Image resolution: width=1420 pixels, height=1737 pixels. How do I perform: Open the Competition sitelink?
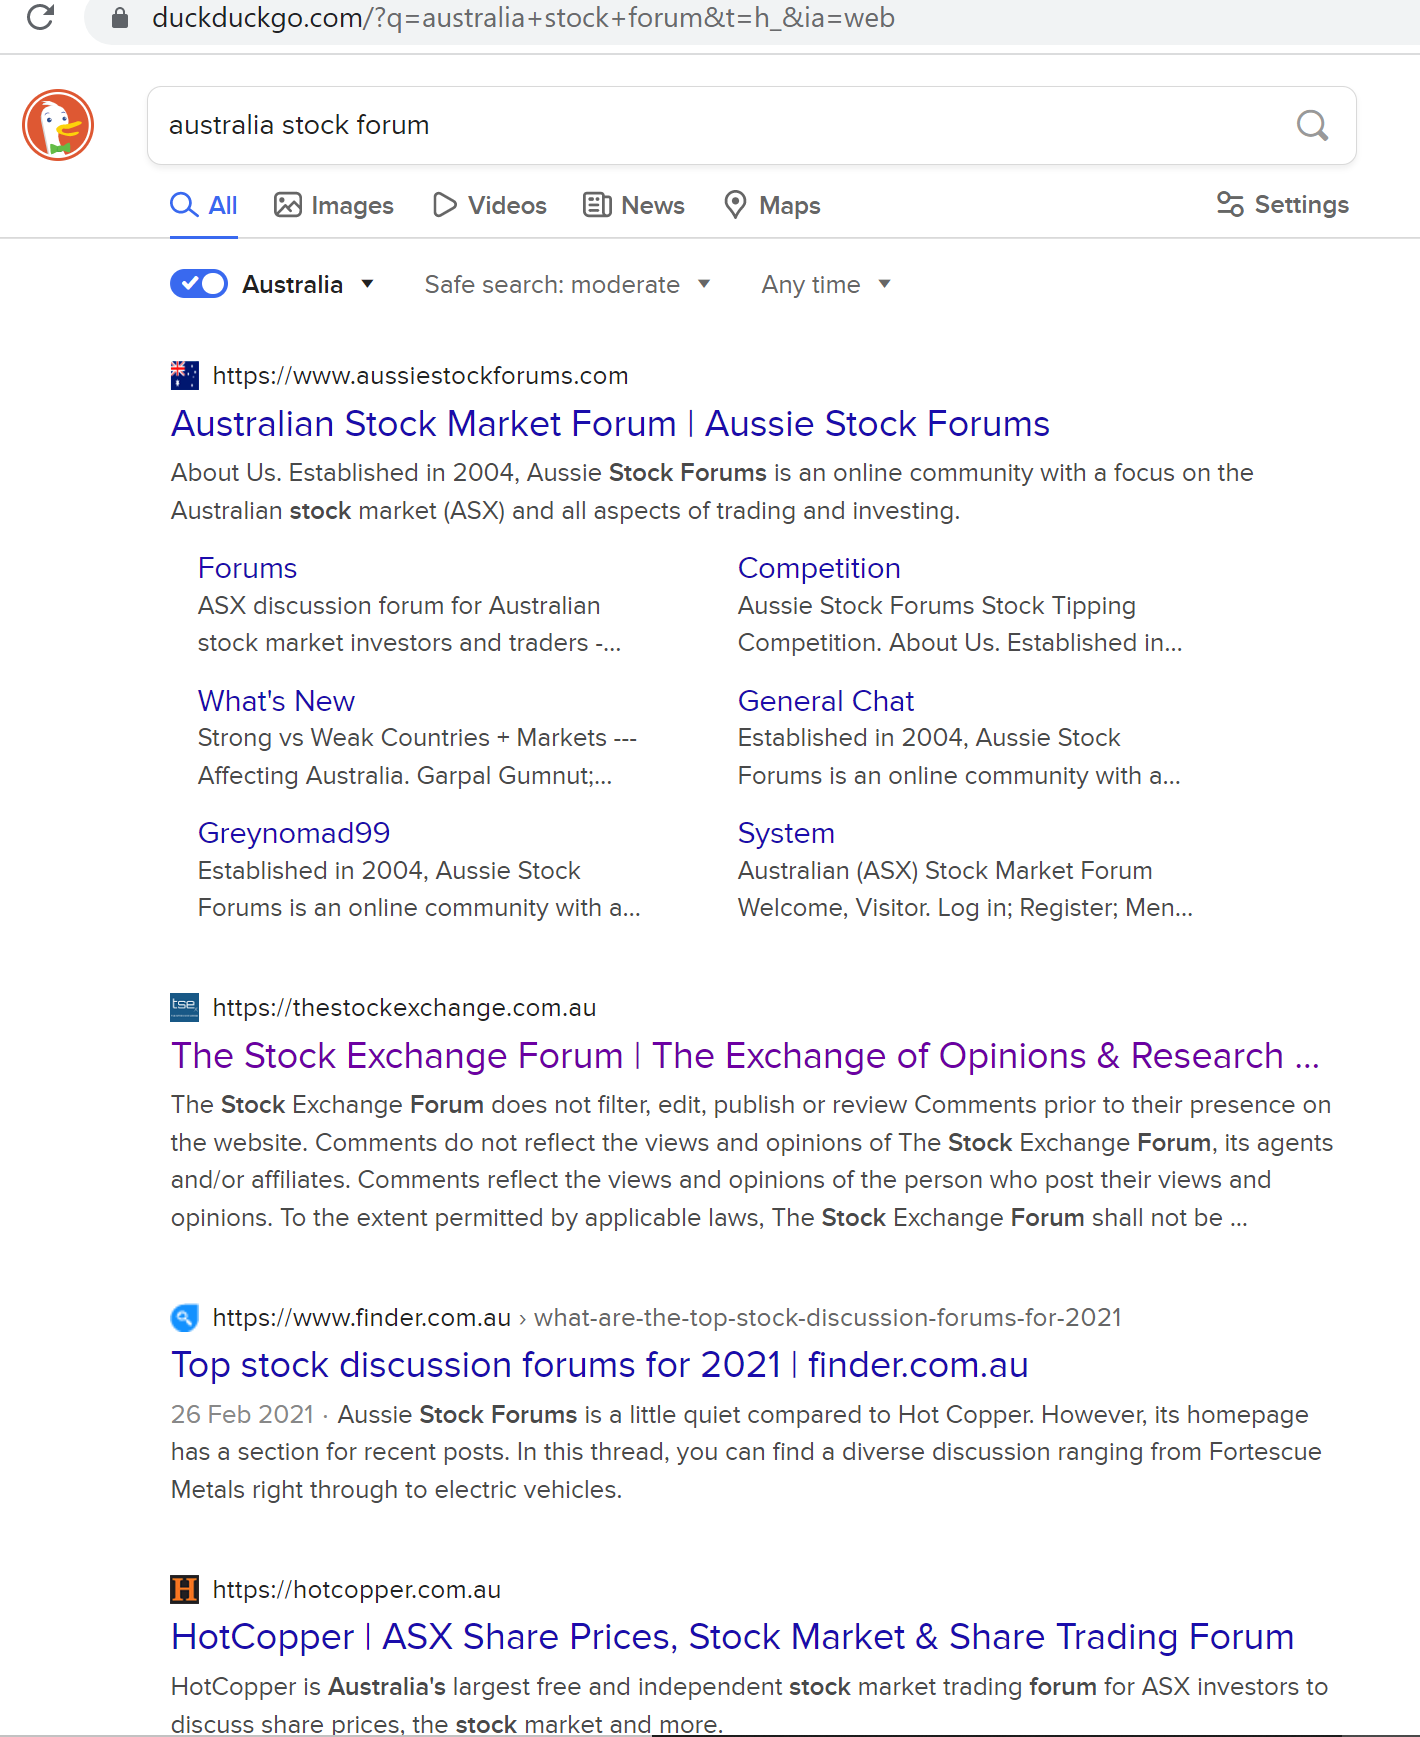click(819, 568)
